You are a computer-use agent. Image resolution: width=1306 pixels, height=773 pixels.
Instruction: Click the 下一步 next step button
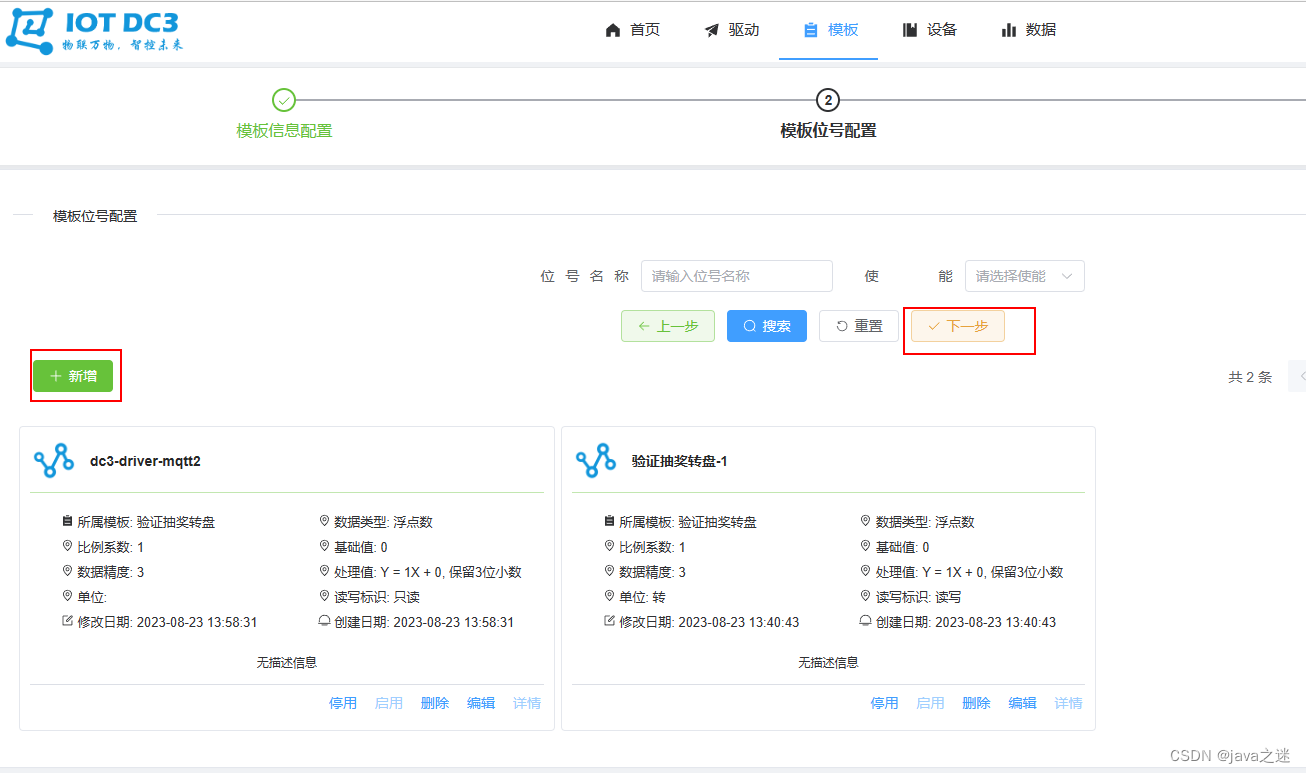coord(958,326)
